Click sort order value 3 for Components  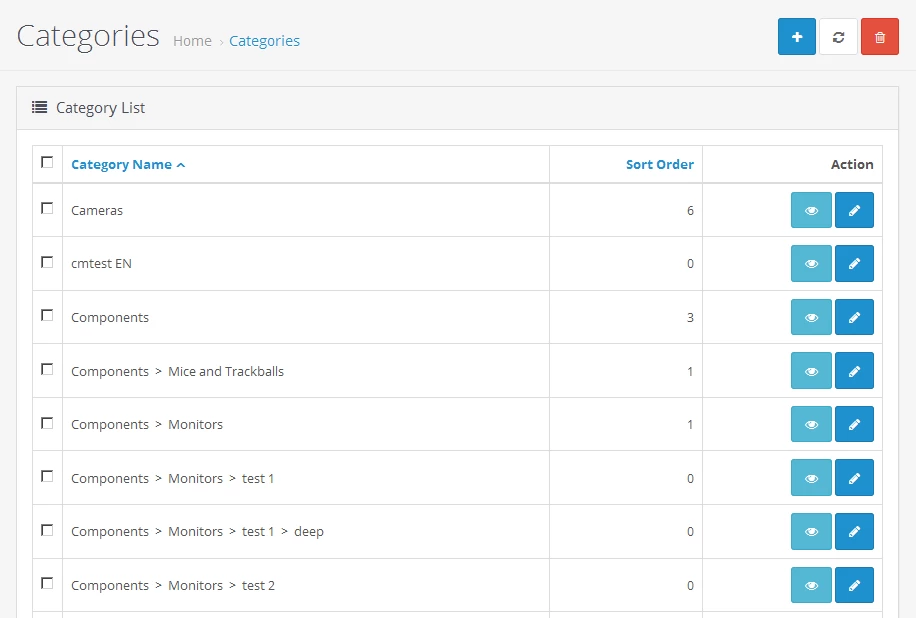tap(690, 318)
